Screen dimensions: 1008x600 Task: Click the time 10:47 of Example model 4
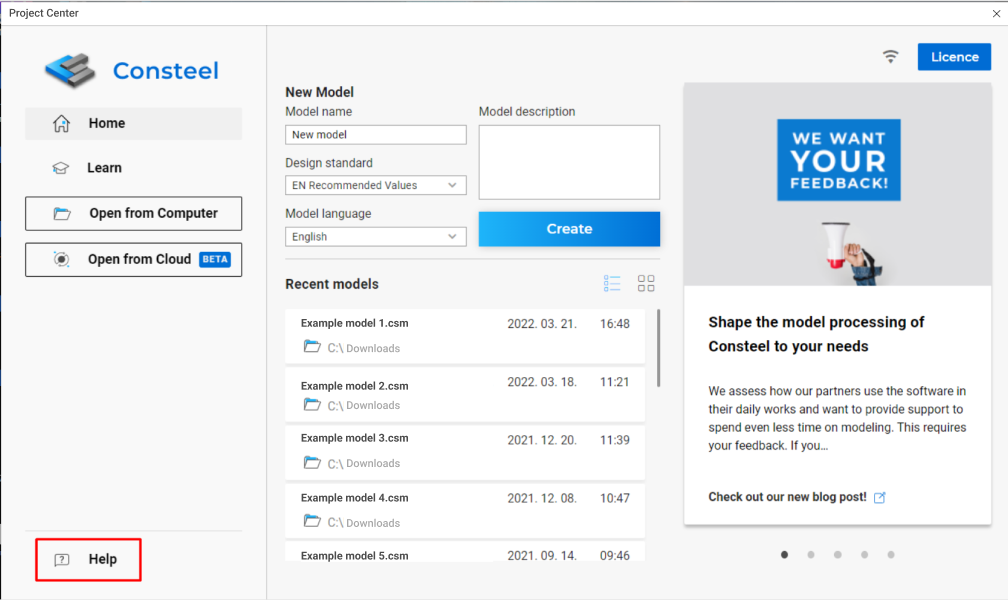pyautogui.click(x=615, y=498)
